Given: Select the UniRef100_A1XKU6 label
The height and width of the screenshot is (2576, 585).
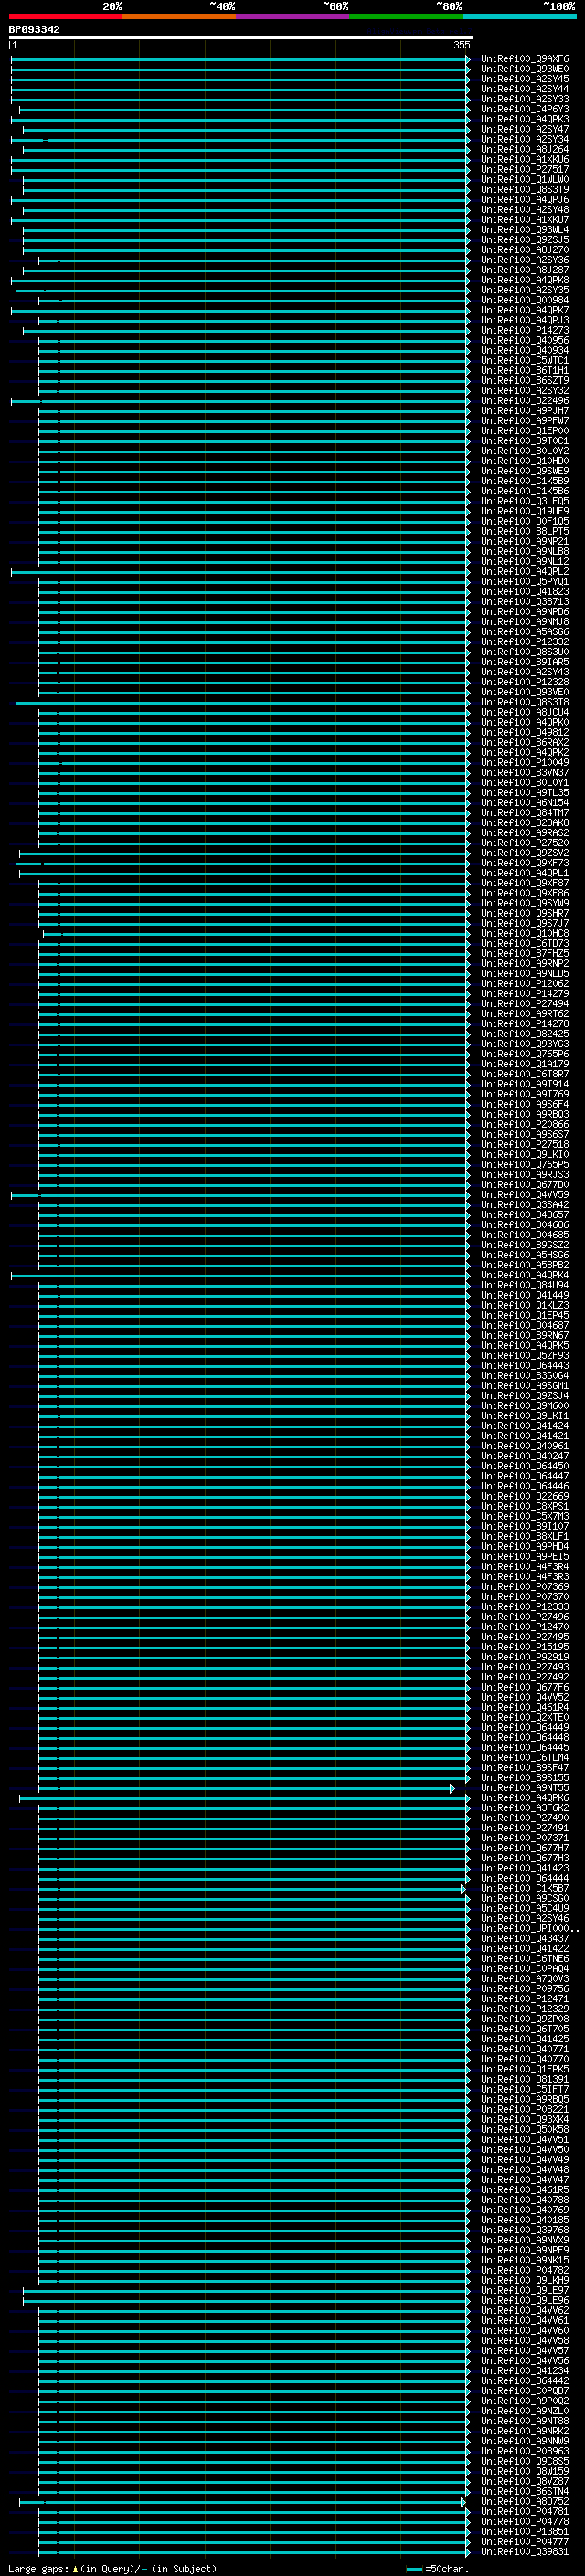Looking at the screenshot, I should pyautogui.click(x=525, y=159).
